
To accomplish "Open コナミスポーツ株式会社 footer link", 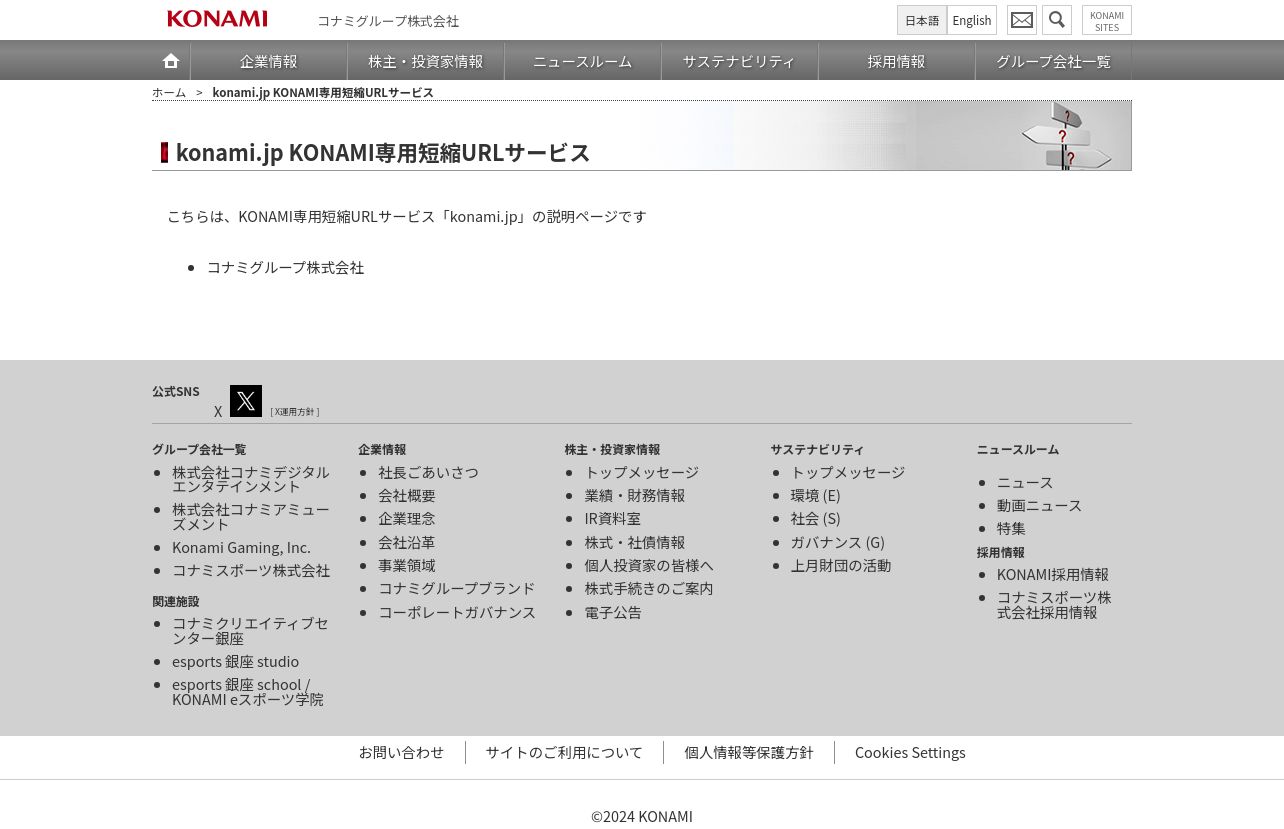I will 251,570.
